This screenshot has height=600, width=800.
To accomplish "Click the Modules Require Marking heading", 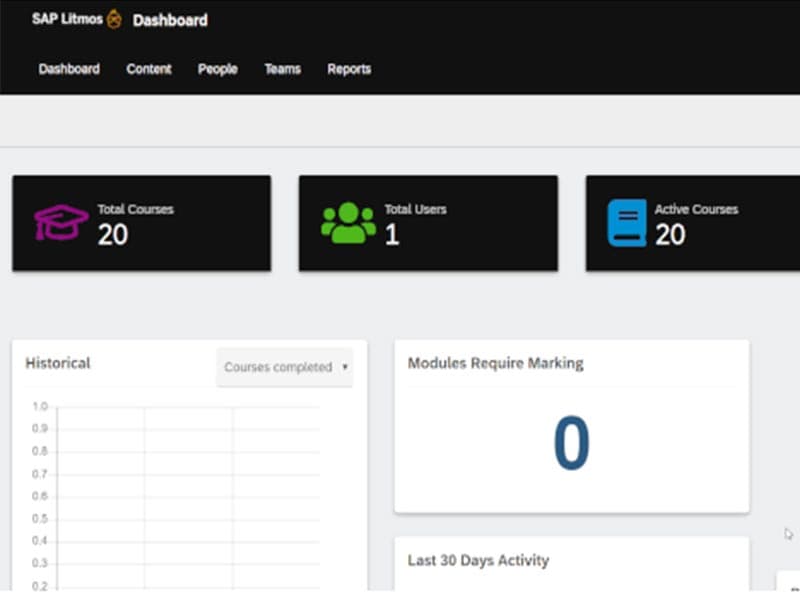I will pyautogui.click(x=495, y=363).
